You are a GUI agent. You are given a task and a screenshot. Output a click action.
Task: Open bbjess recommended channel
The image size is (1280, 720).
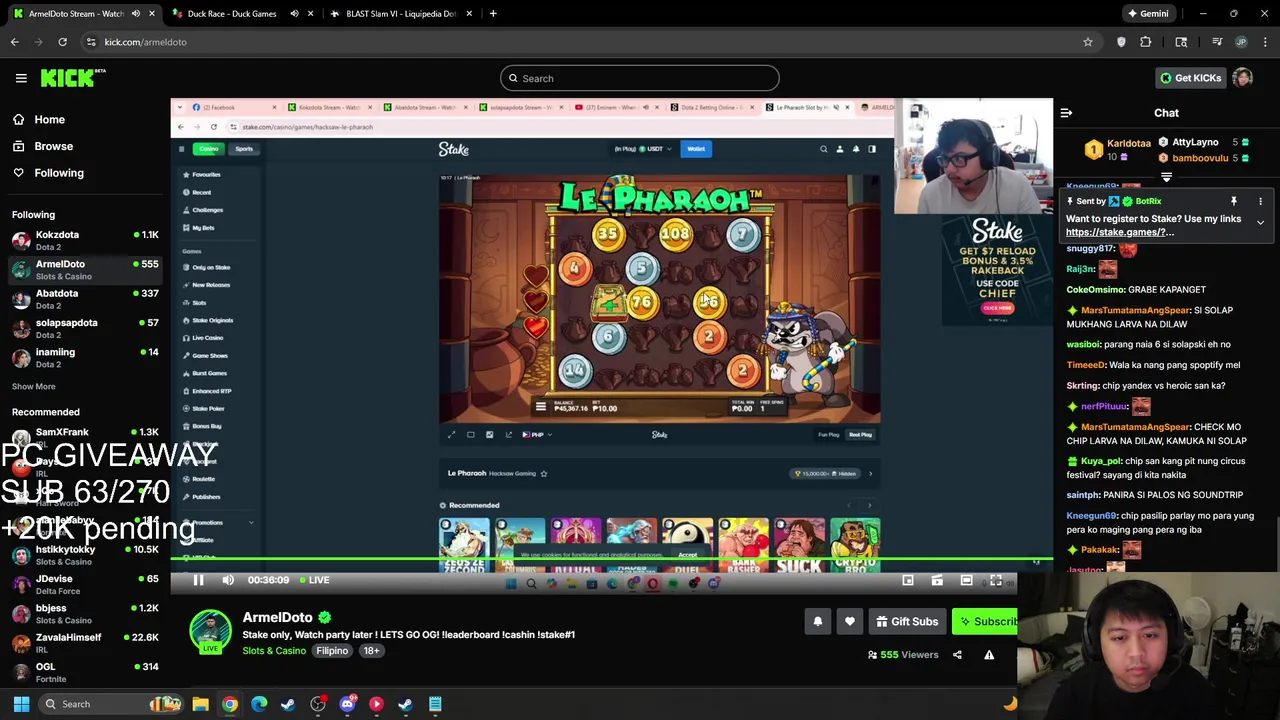point(85,613)
